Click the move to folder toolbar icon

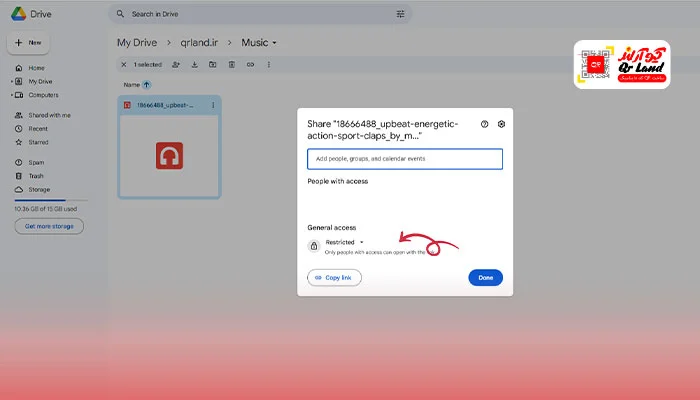tap(213, 65)
